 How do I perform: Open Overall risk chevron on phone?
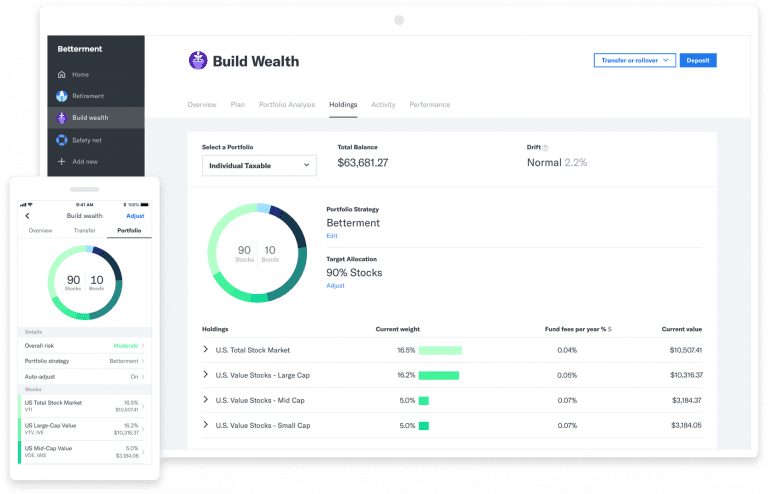(x=143, y=346)
